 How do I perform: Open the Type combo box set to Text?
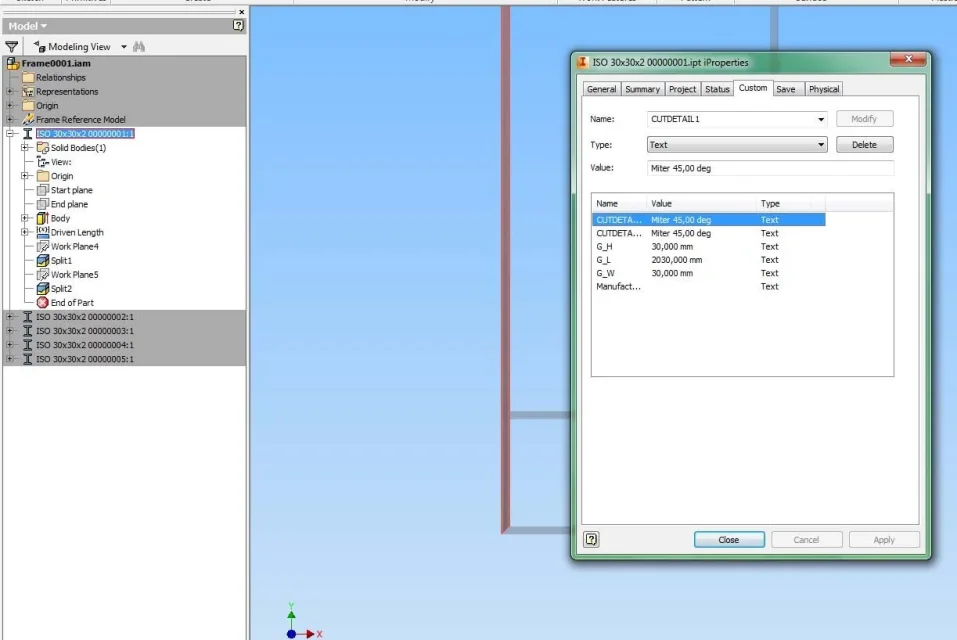pyautogui.click(x=737, y=145)
